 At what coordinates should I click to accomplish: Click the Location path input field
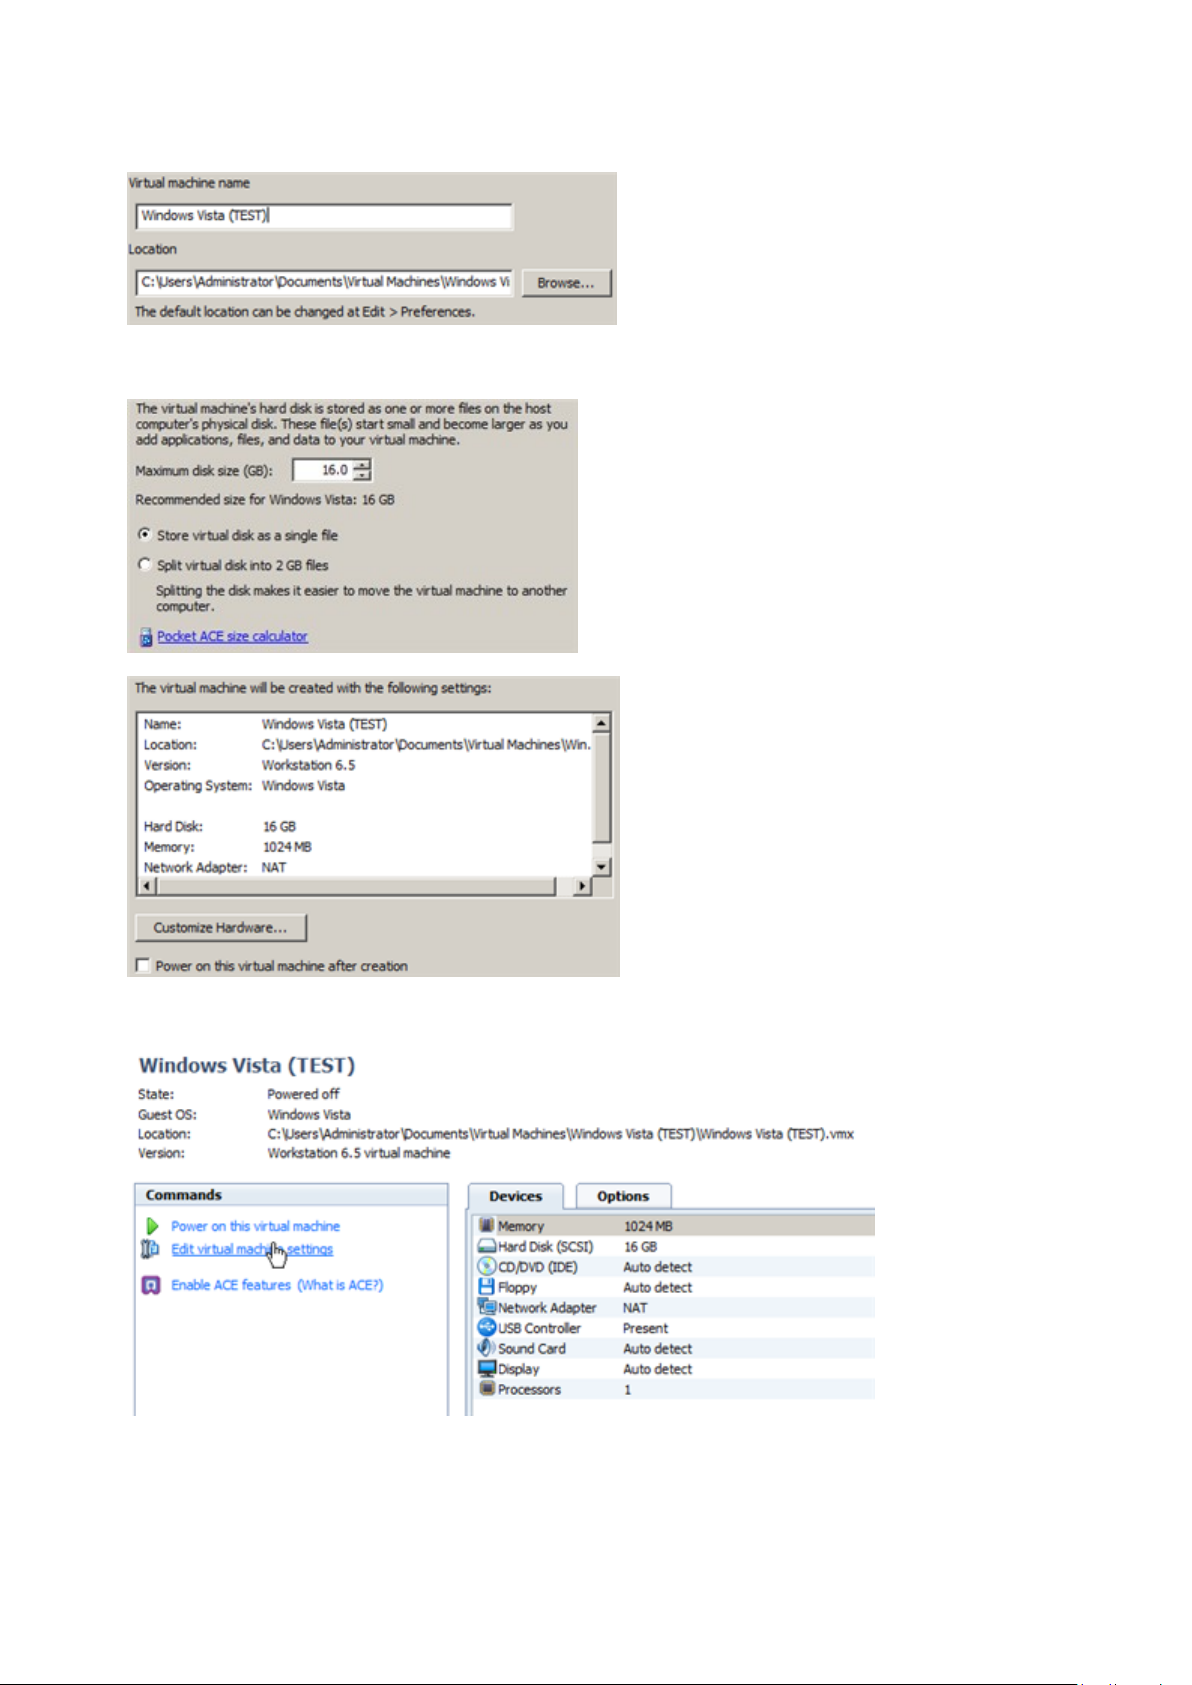[x=324, y=282]
